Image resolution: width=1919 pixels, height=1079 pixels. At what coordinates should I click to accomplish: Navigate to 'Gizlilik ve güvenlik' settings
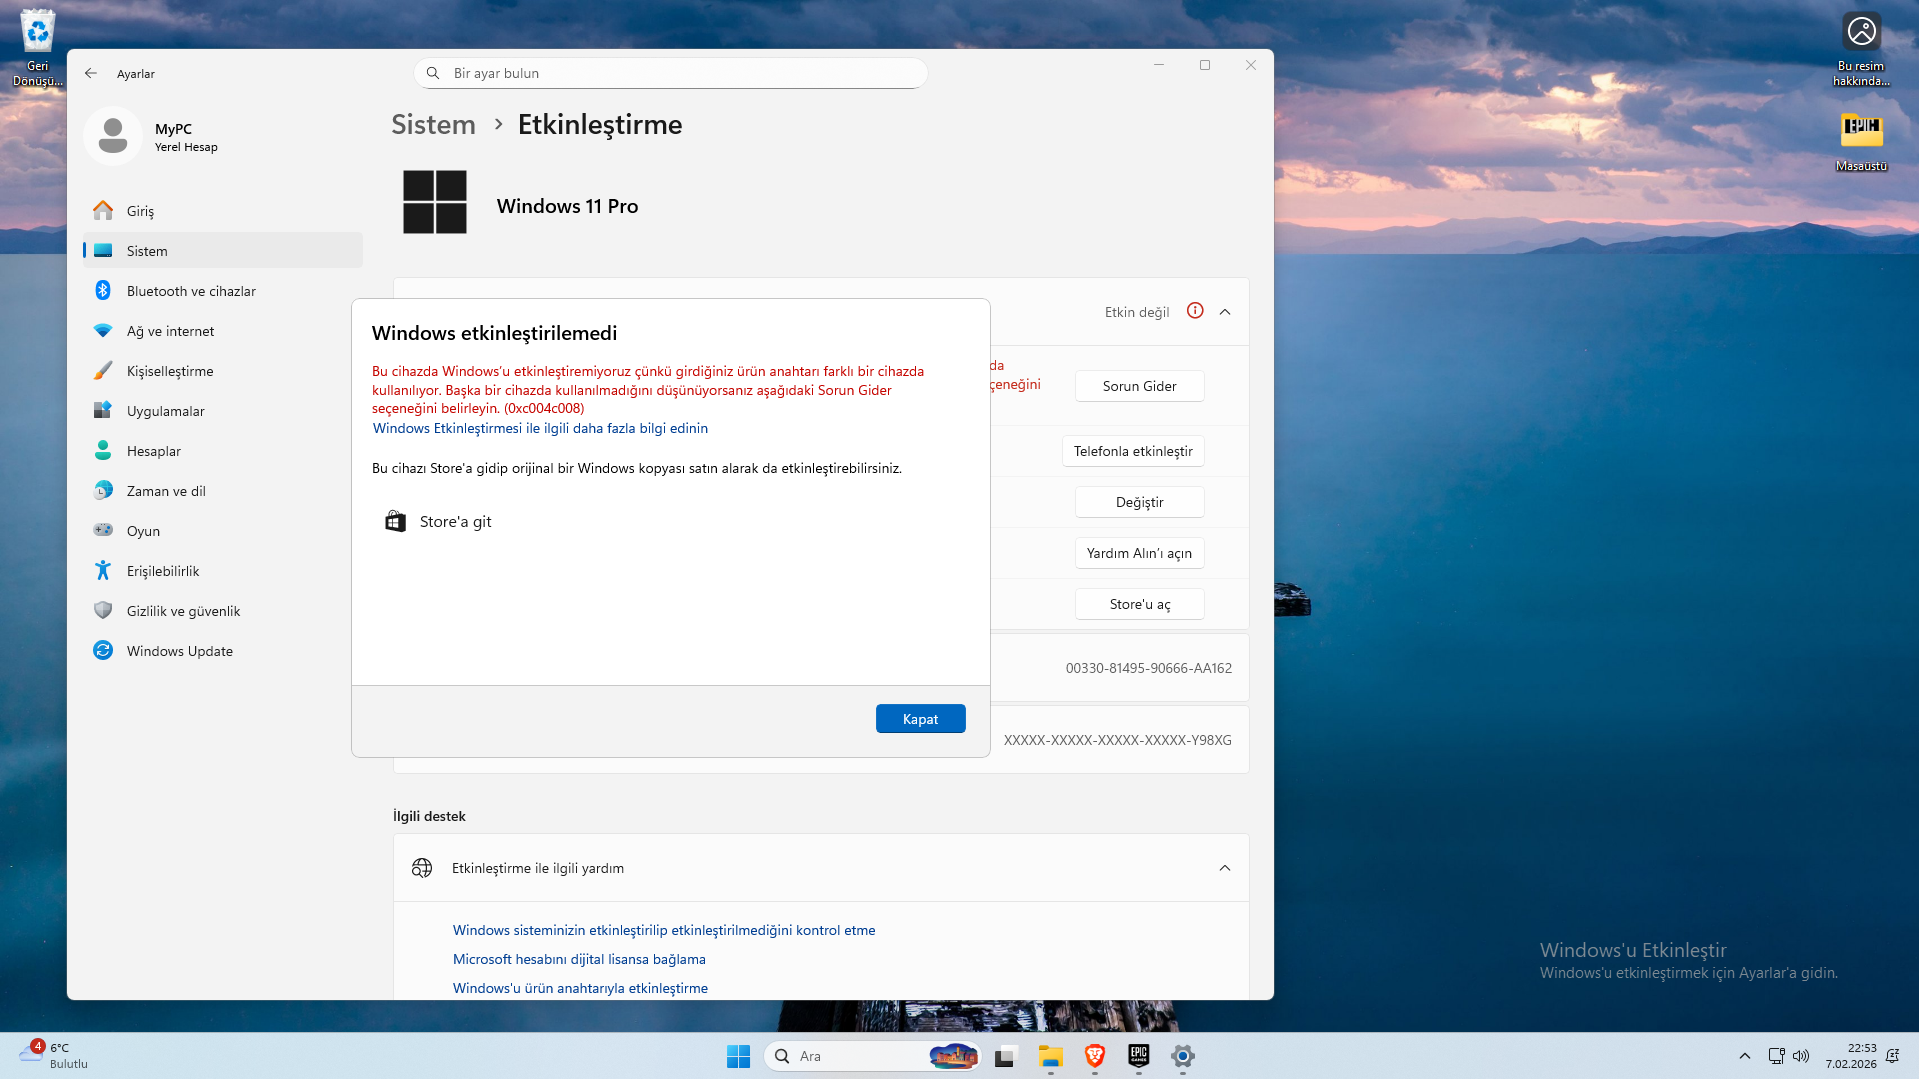pyautogui.click(x=223, y=611)
